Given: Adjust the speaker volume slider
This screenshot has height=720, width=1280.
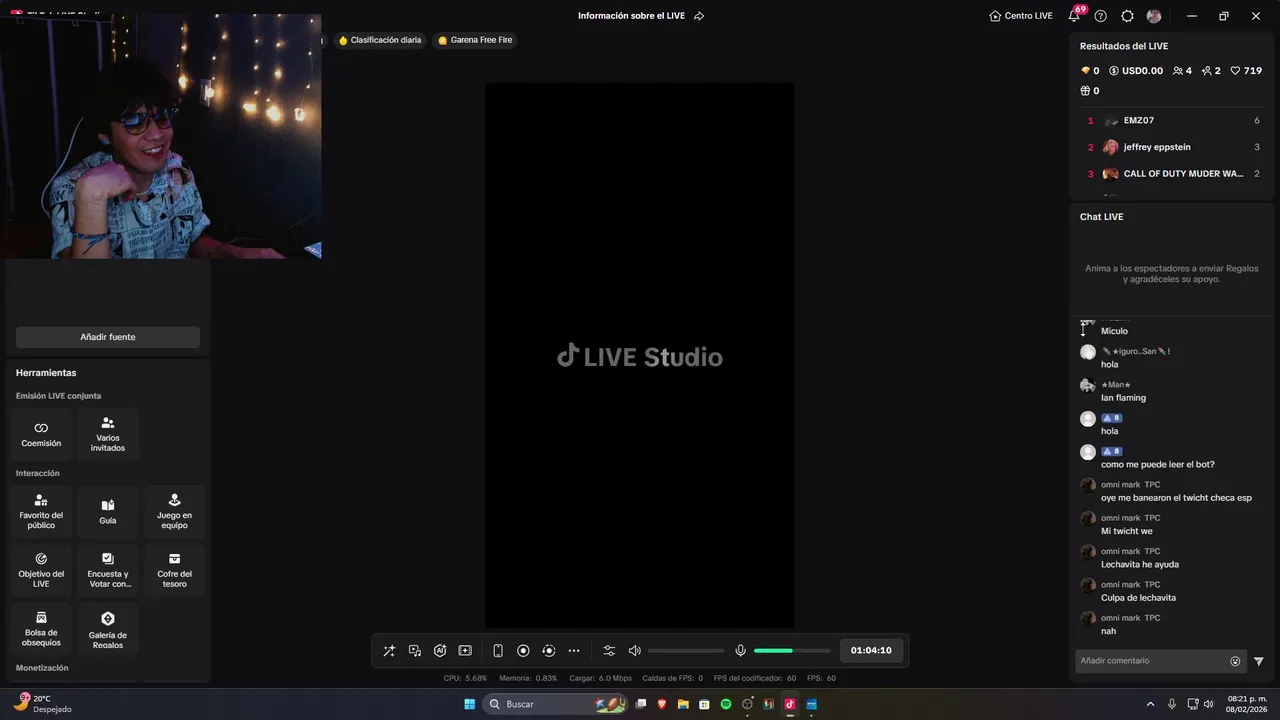Looking at the screenshot, I should (686, 651).
